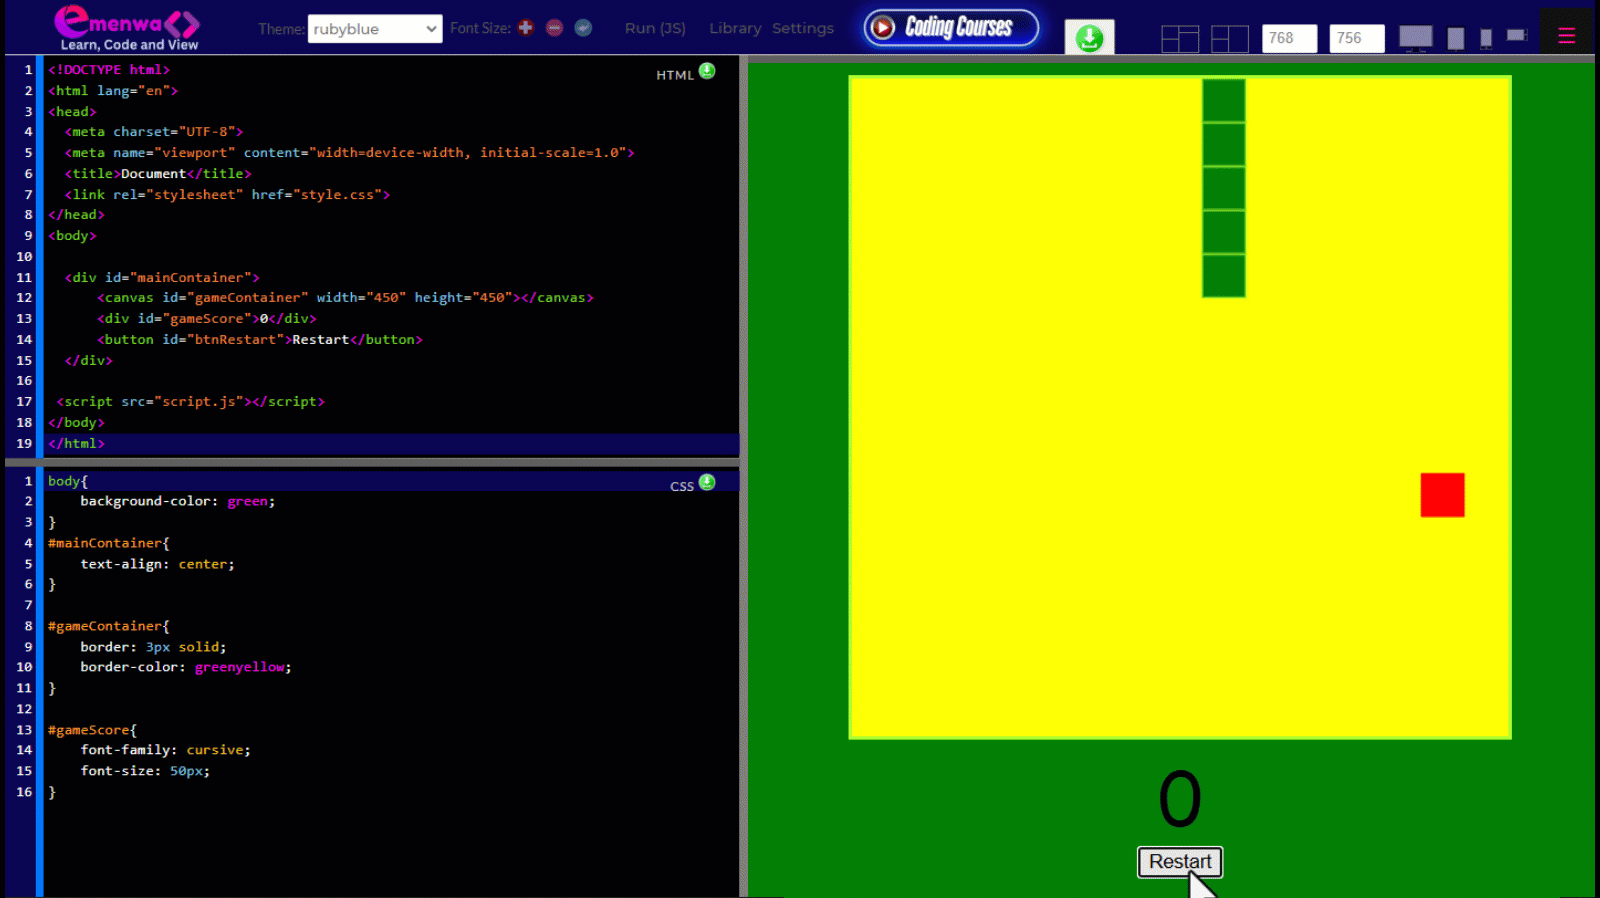The width and height of the screenshot is (1600, 898).
Task: Click the increase font size plus icon
Action: (x=526, y=28)
